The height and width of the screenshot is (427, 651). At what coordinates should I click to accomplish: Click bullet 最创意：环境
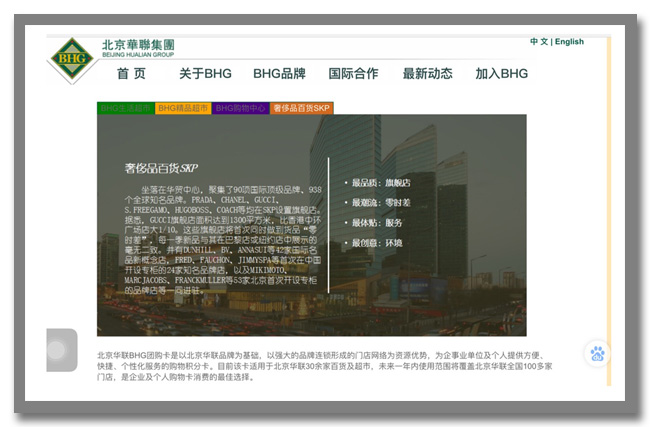coord(377,243)
